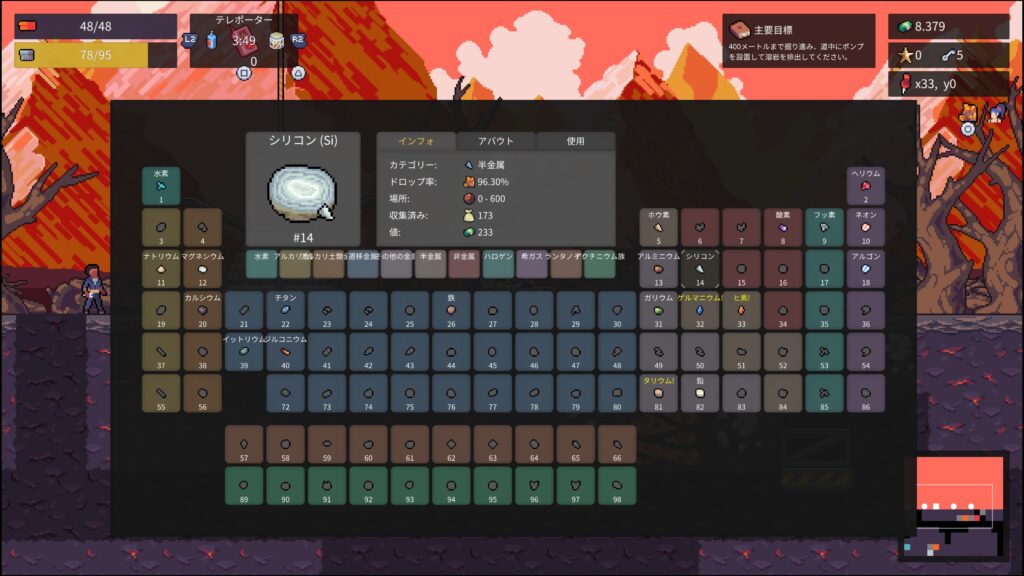Click the Zirconium element tile, number 40
Screen dimensions: 1024x576
click(285, 352)
